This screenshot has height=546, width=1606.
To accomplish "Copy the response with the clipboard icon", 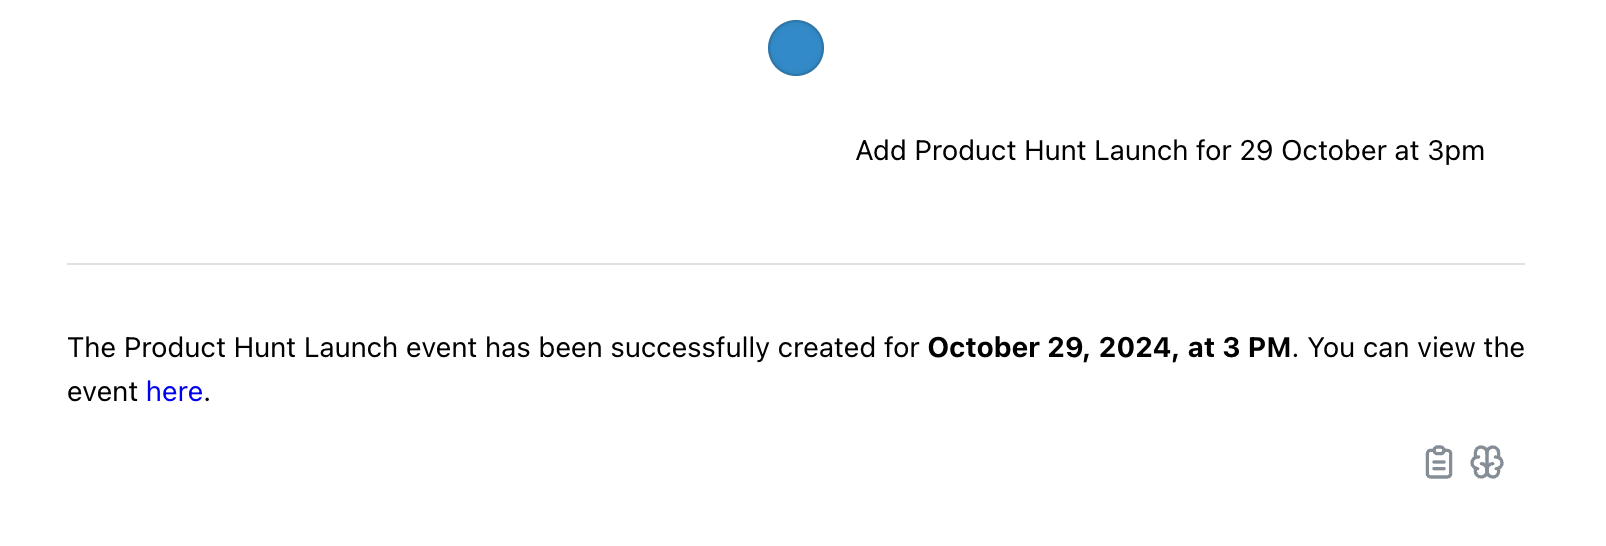I will 1438,462.
